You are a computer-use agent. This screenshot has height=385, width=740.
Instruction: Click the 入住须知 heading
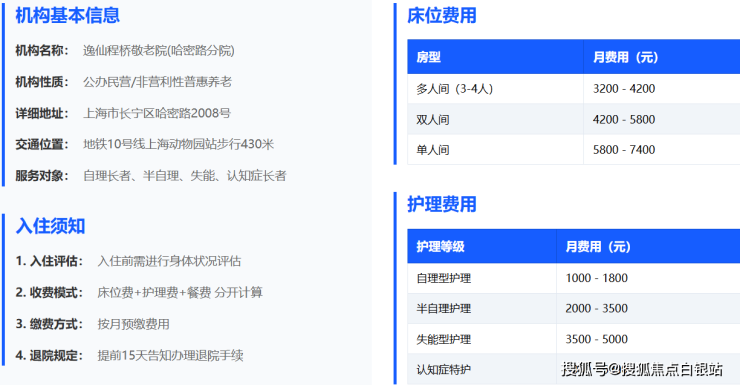click(x=50, y=226)
